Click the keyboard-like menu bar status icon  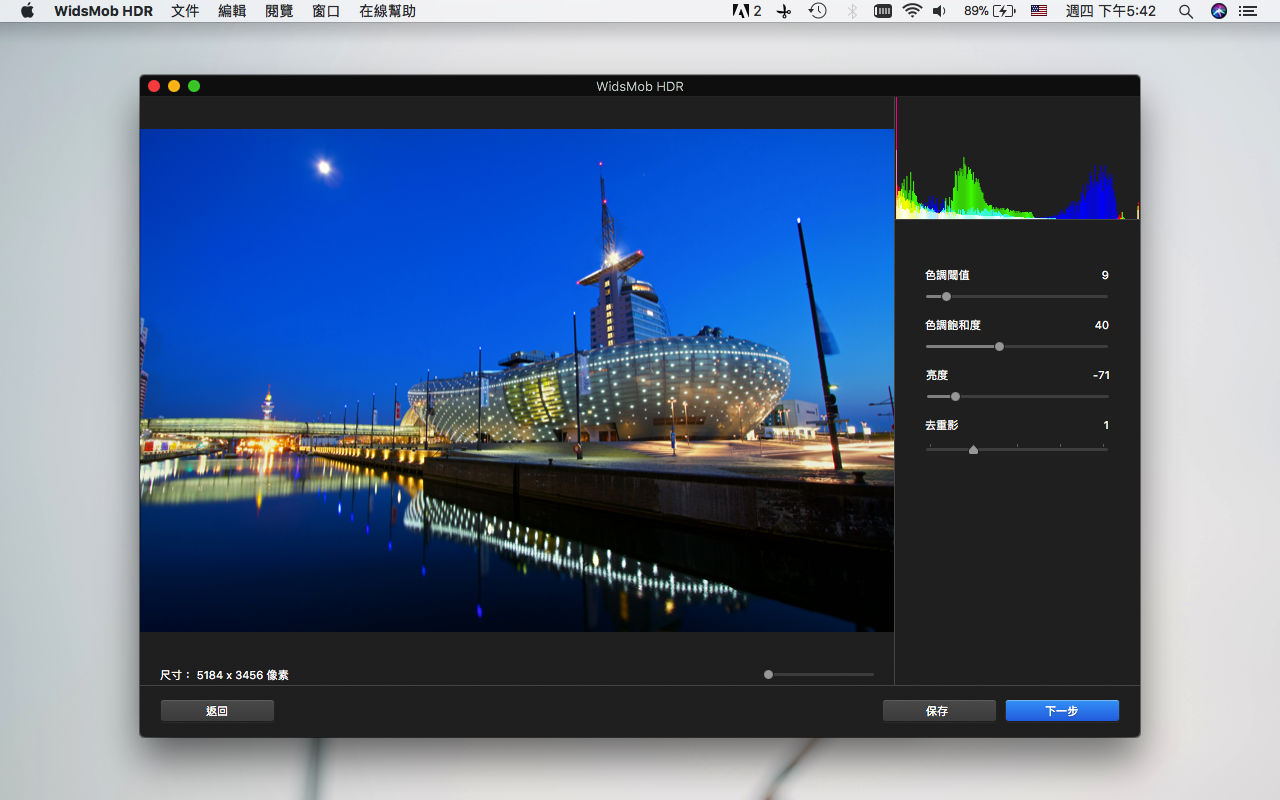click(883, 11)
